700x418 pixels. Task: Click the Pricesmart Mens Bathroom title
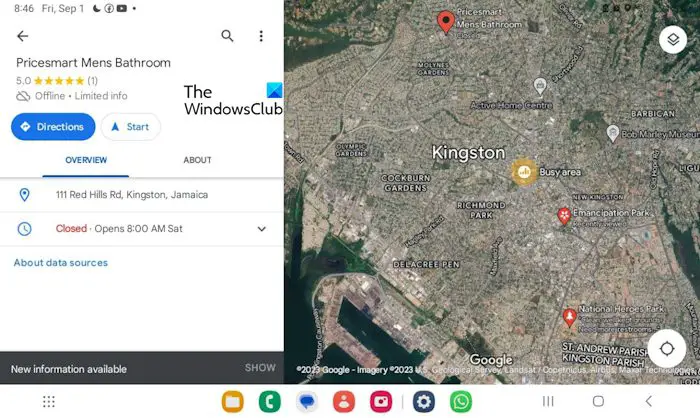tap(93, 63)
